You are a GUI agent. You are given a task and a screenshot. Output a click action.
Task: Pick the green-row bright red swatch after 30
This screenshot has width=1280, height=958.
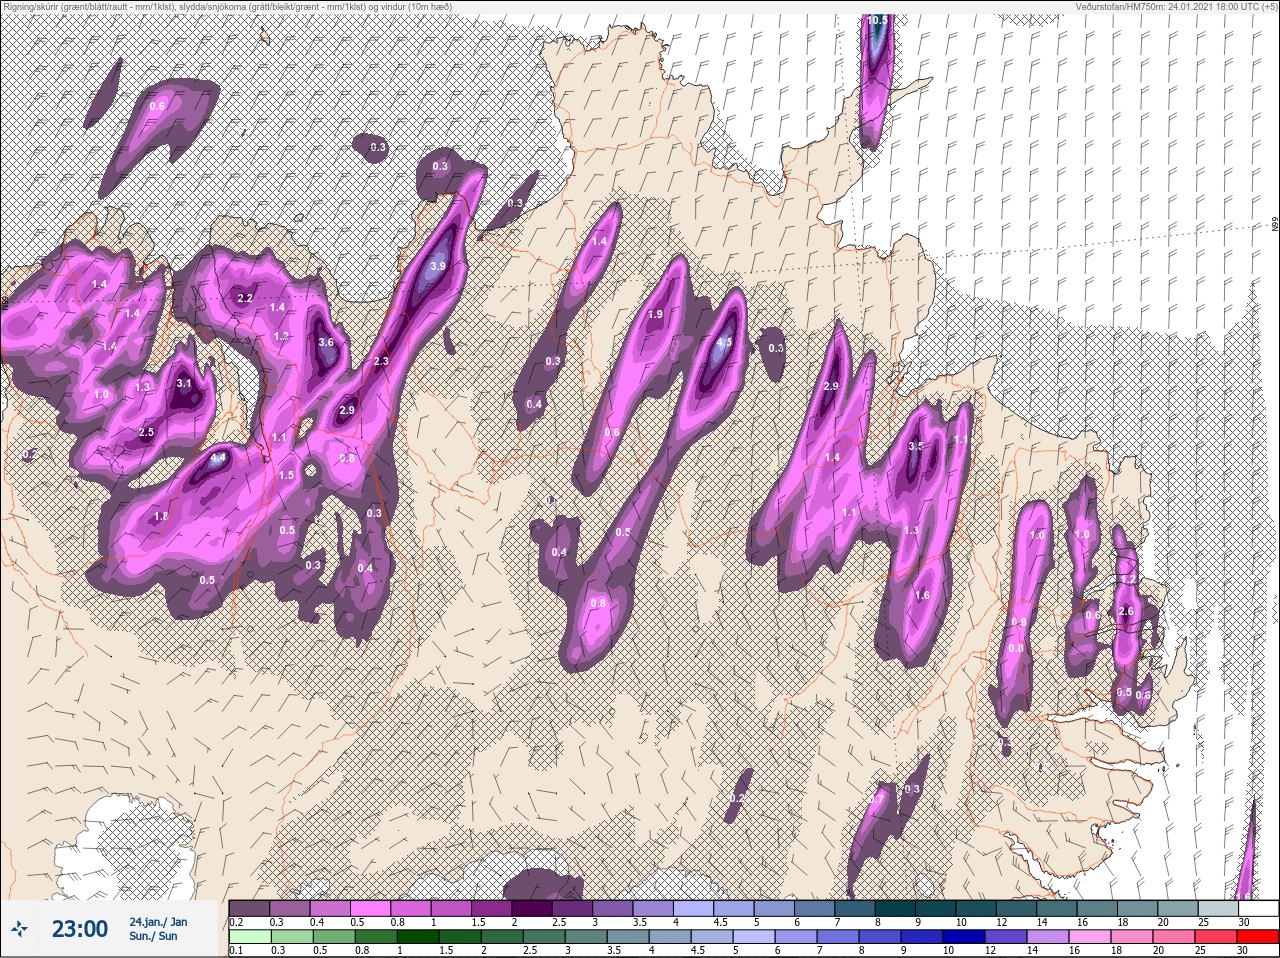[x=1258, y=936]
